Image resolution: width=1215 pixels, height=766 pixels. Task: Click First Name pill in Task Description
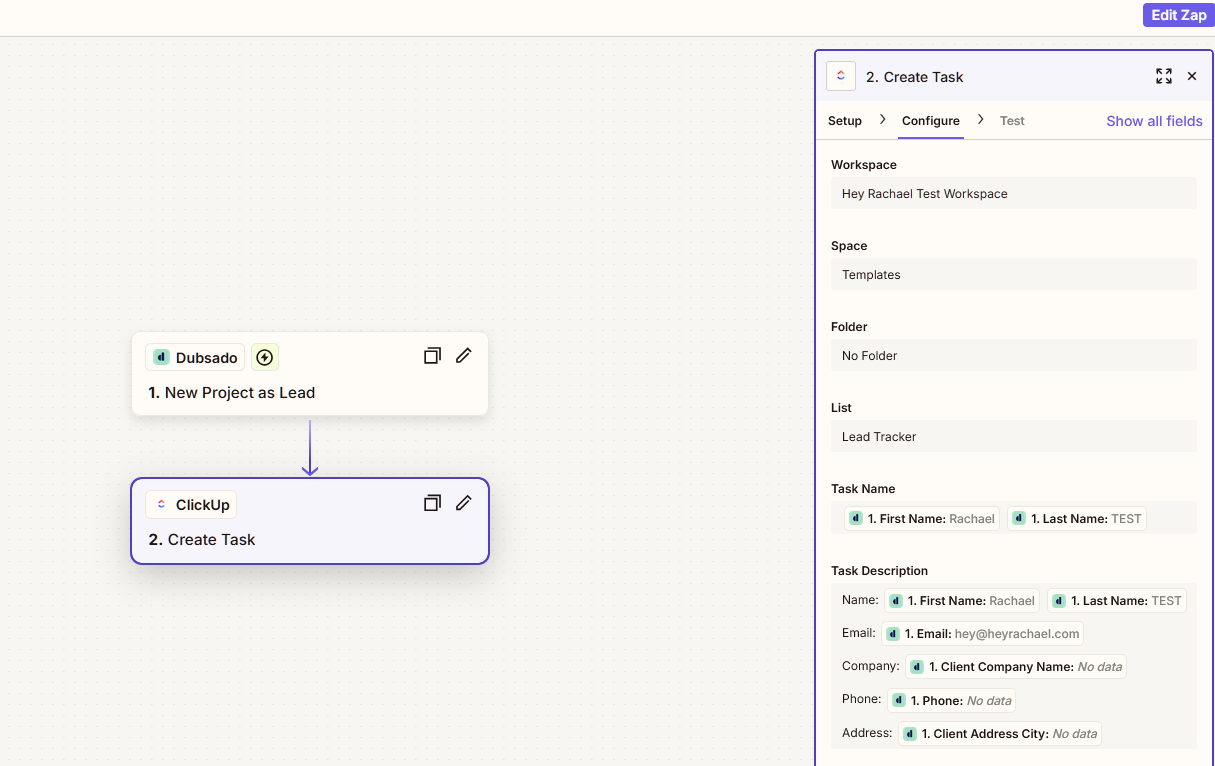tap(962, 601)
